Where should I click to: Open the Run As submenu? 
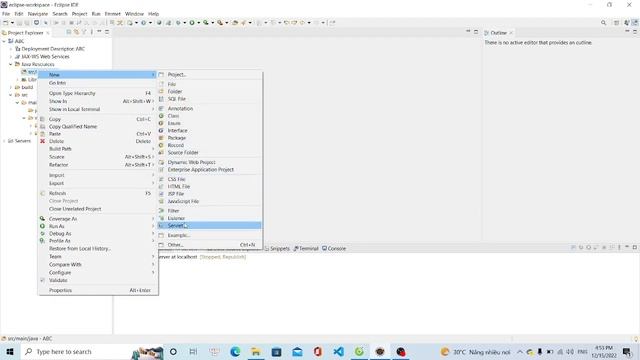[98, 226]
